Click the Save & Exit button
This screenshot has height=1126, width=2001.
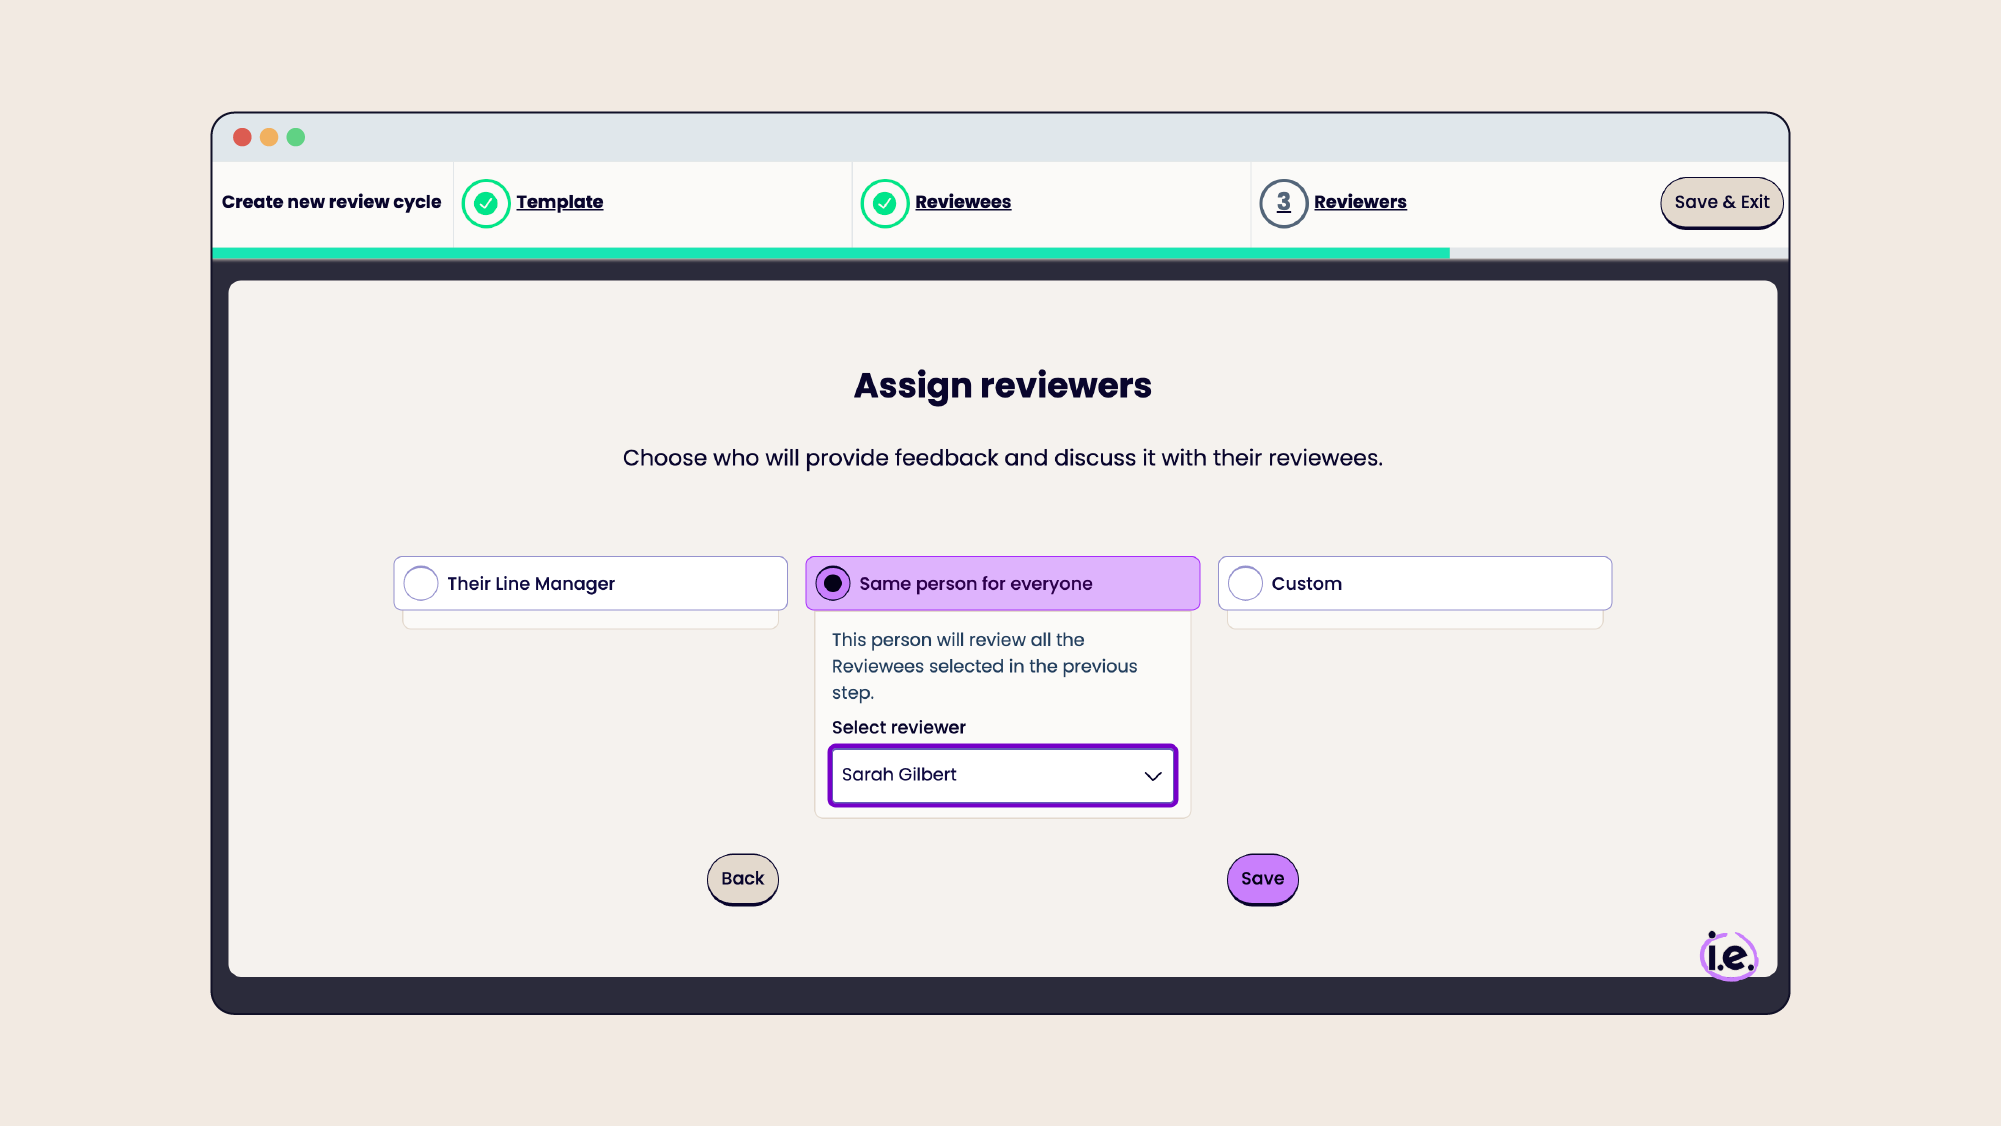click(x=1721, y=202)
